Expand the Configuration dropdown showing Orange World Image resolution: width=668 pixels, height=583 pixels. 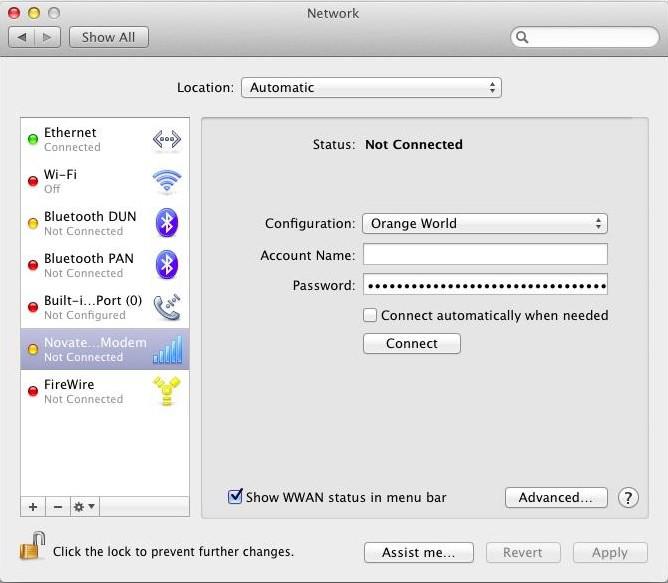click(484, 224)
